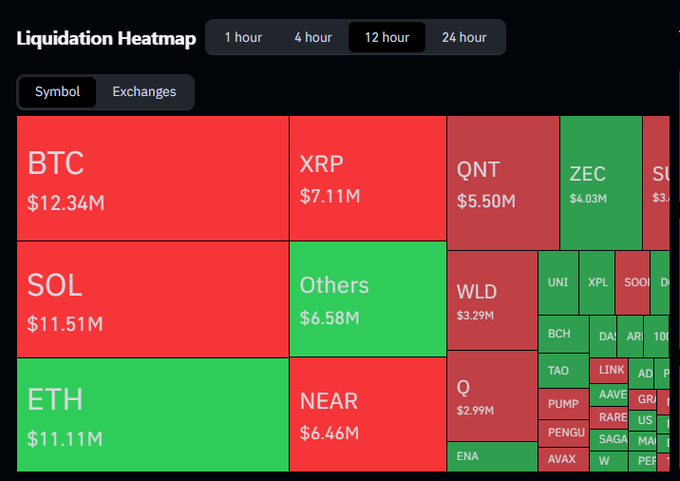This screenshot has height=481, width=680.
Task: Open the PUMP heatmap tile
Action: 563,404
